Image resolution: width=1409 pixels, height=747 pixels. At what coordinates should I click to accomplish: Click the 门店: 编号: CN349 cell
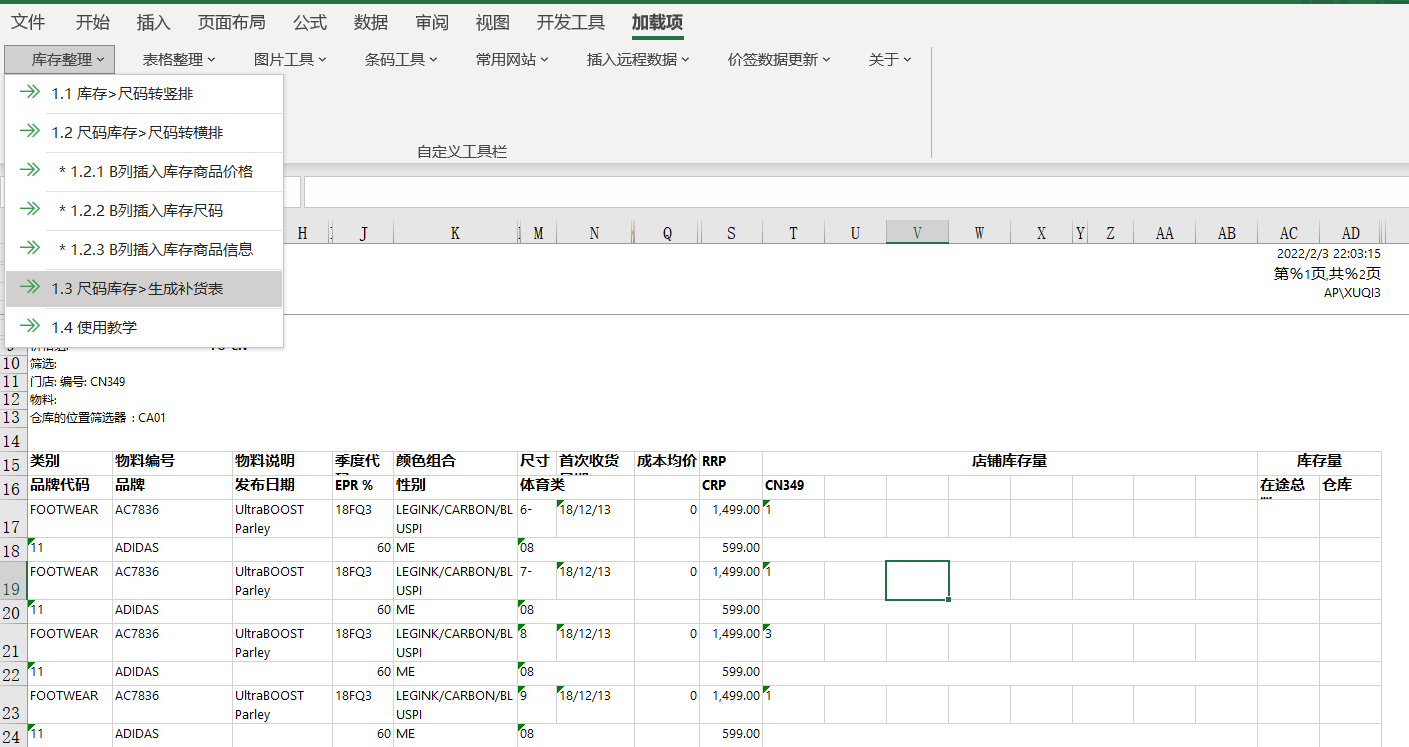[78, 382]
